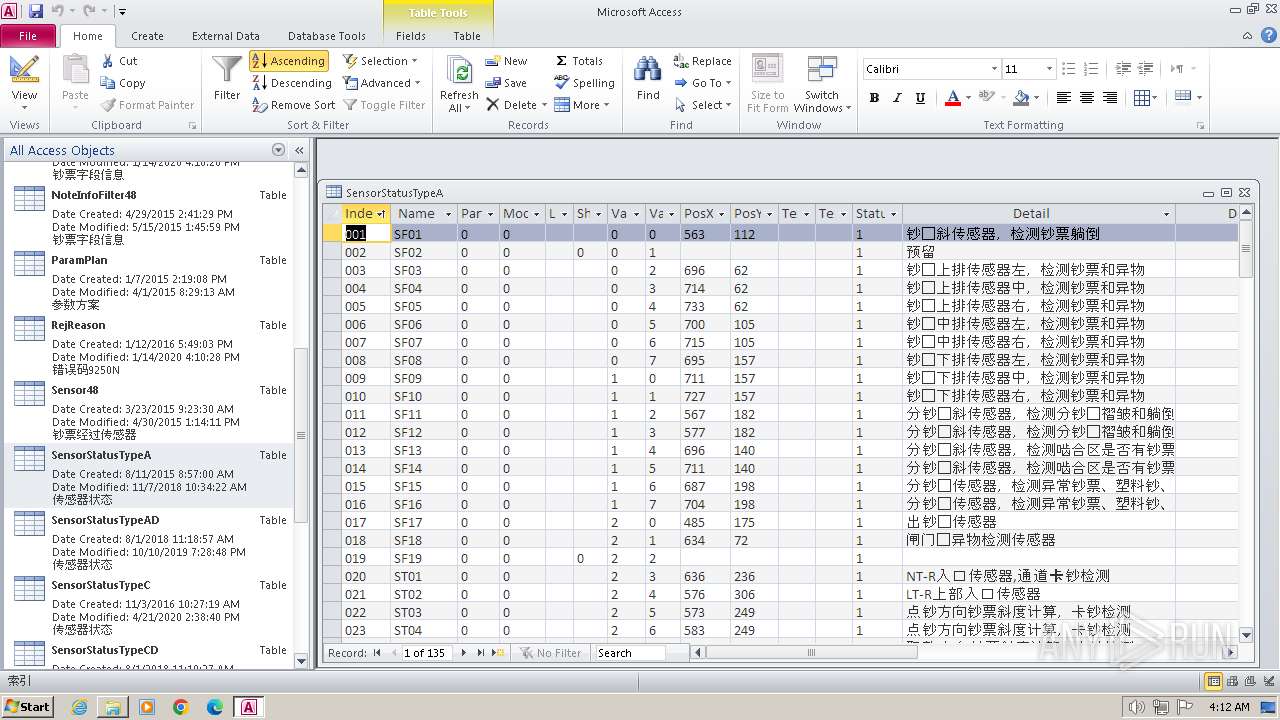Click Delete record button
Image resolution: width=1280 pixels, height=720 pixels.
point(512,105)
